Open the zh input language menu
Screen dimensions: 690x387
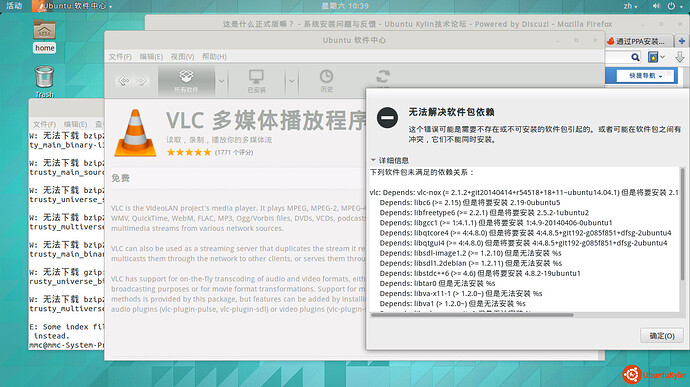coord(630,6)
